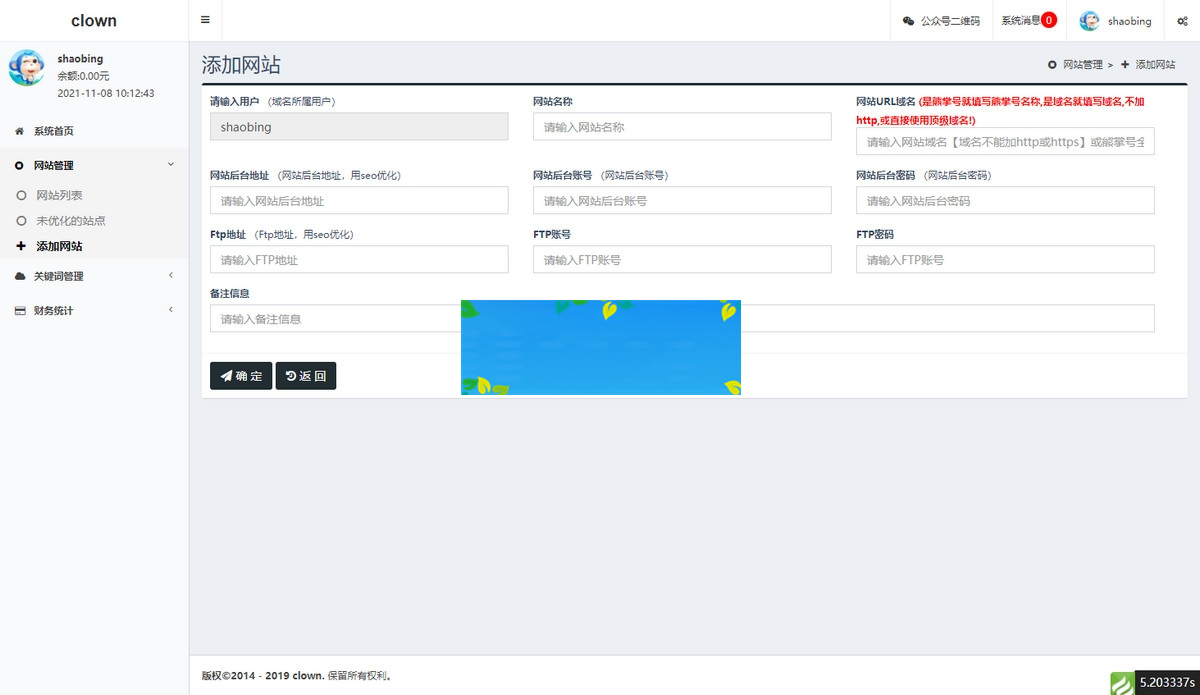Click the cloud icon beside 关键词管理

20,276
